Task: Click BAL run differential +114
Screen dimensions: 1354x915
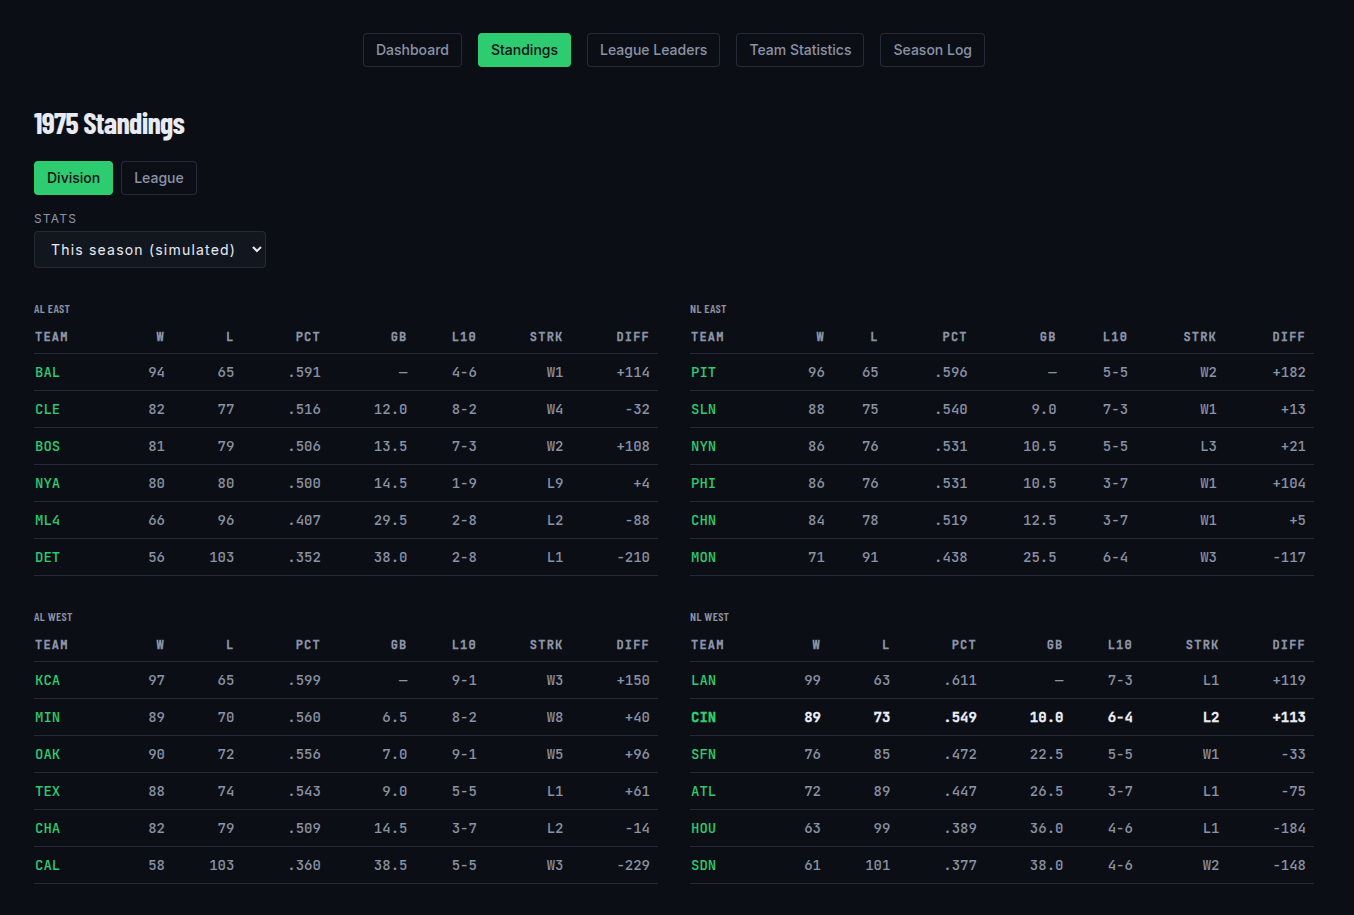Action: (x=633, y=372)
